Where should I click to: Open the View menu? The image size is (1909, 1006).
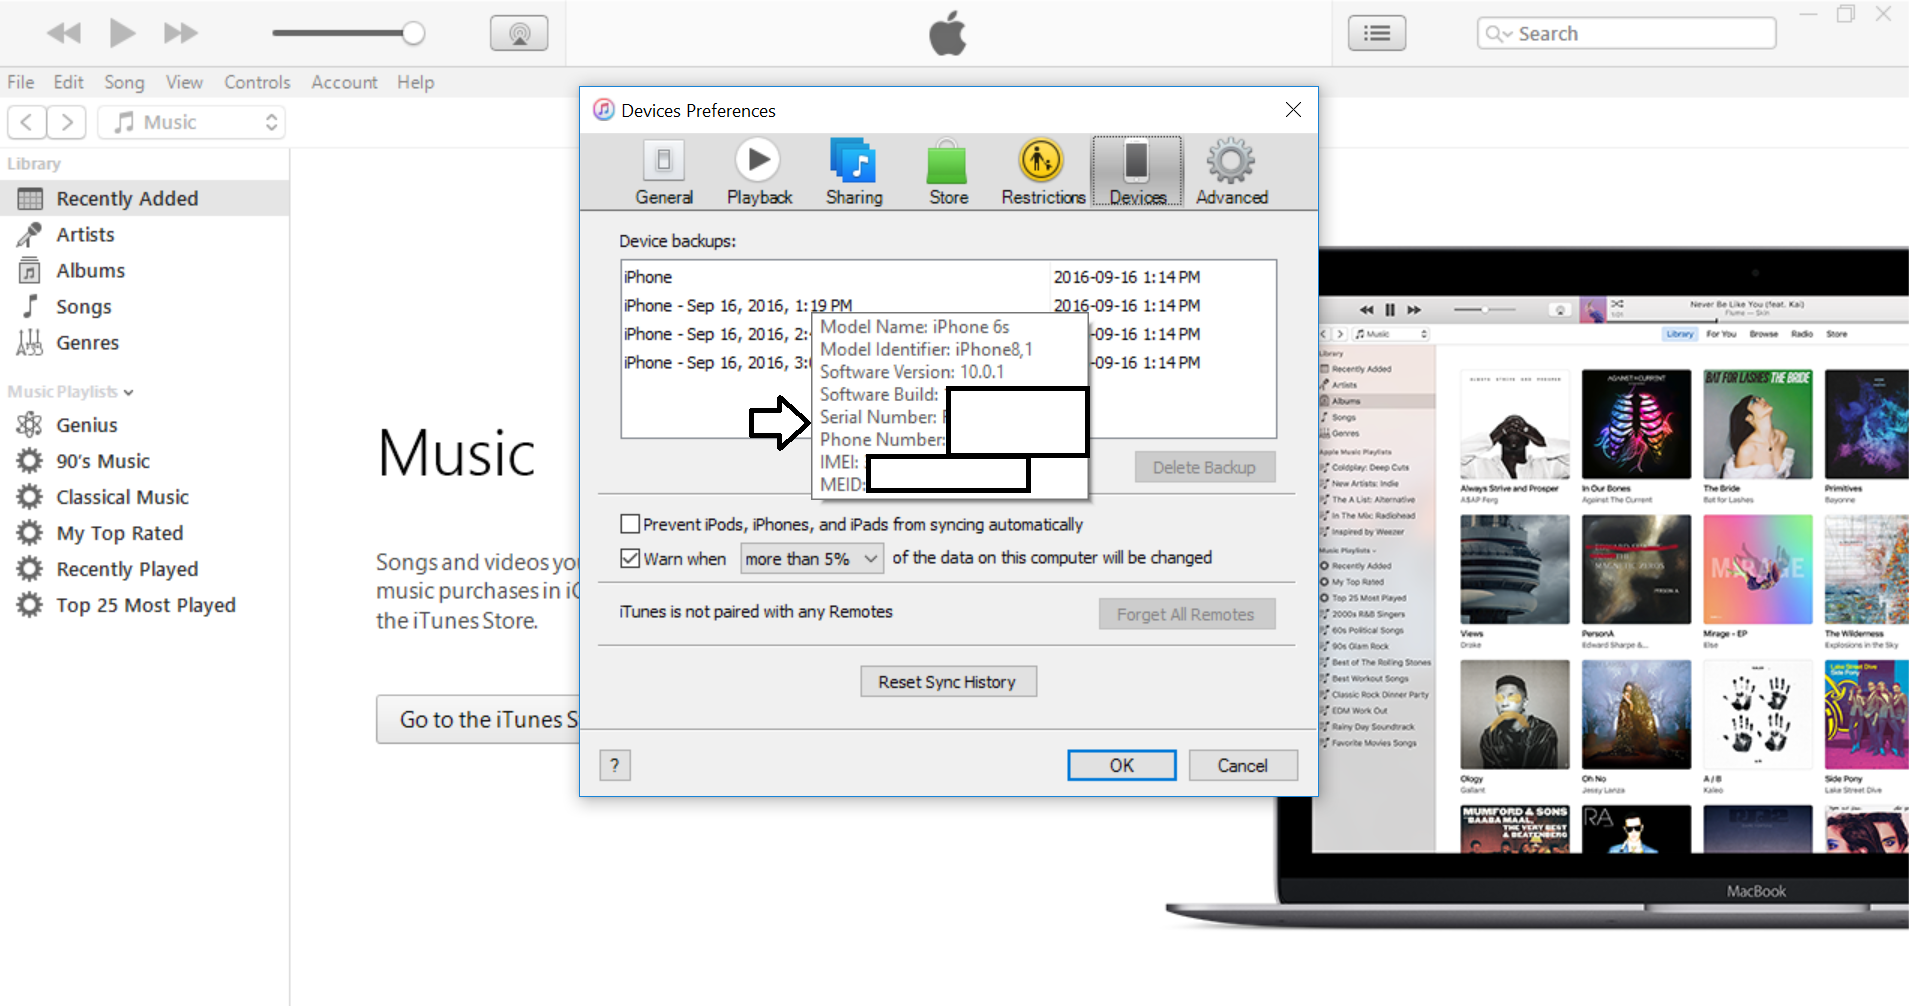click(x=184, y=82)
